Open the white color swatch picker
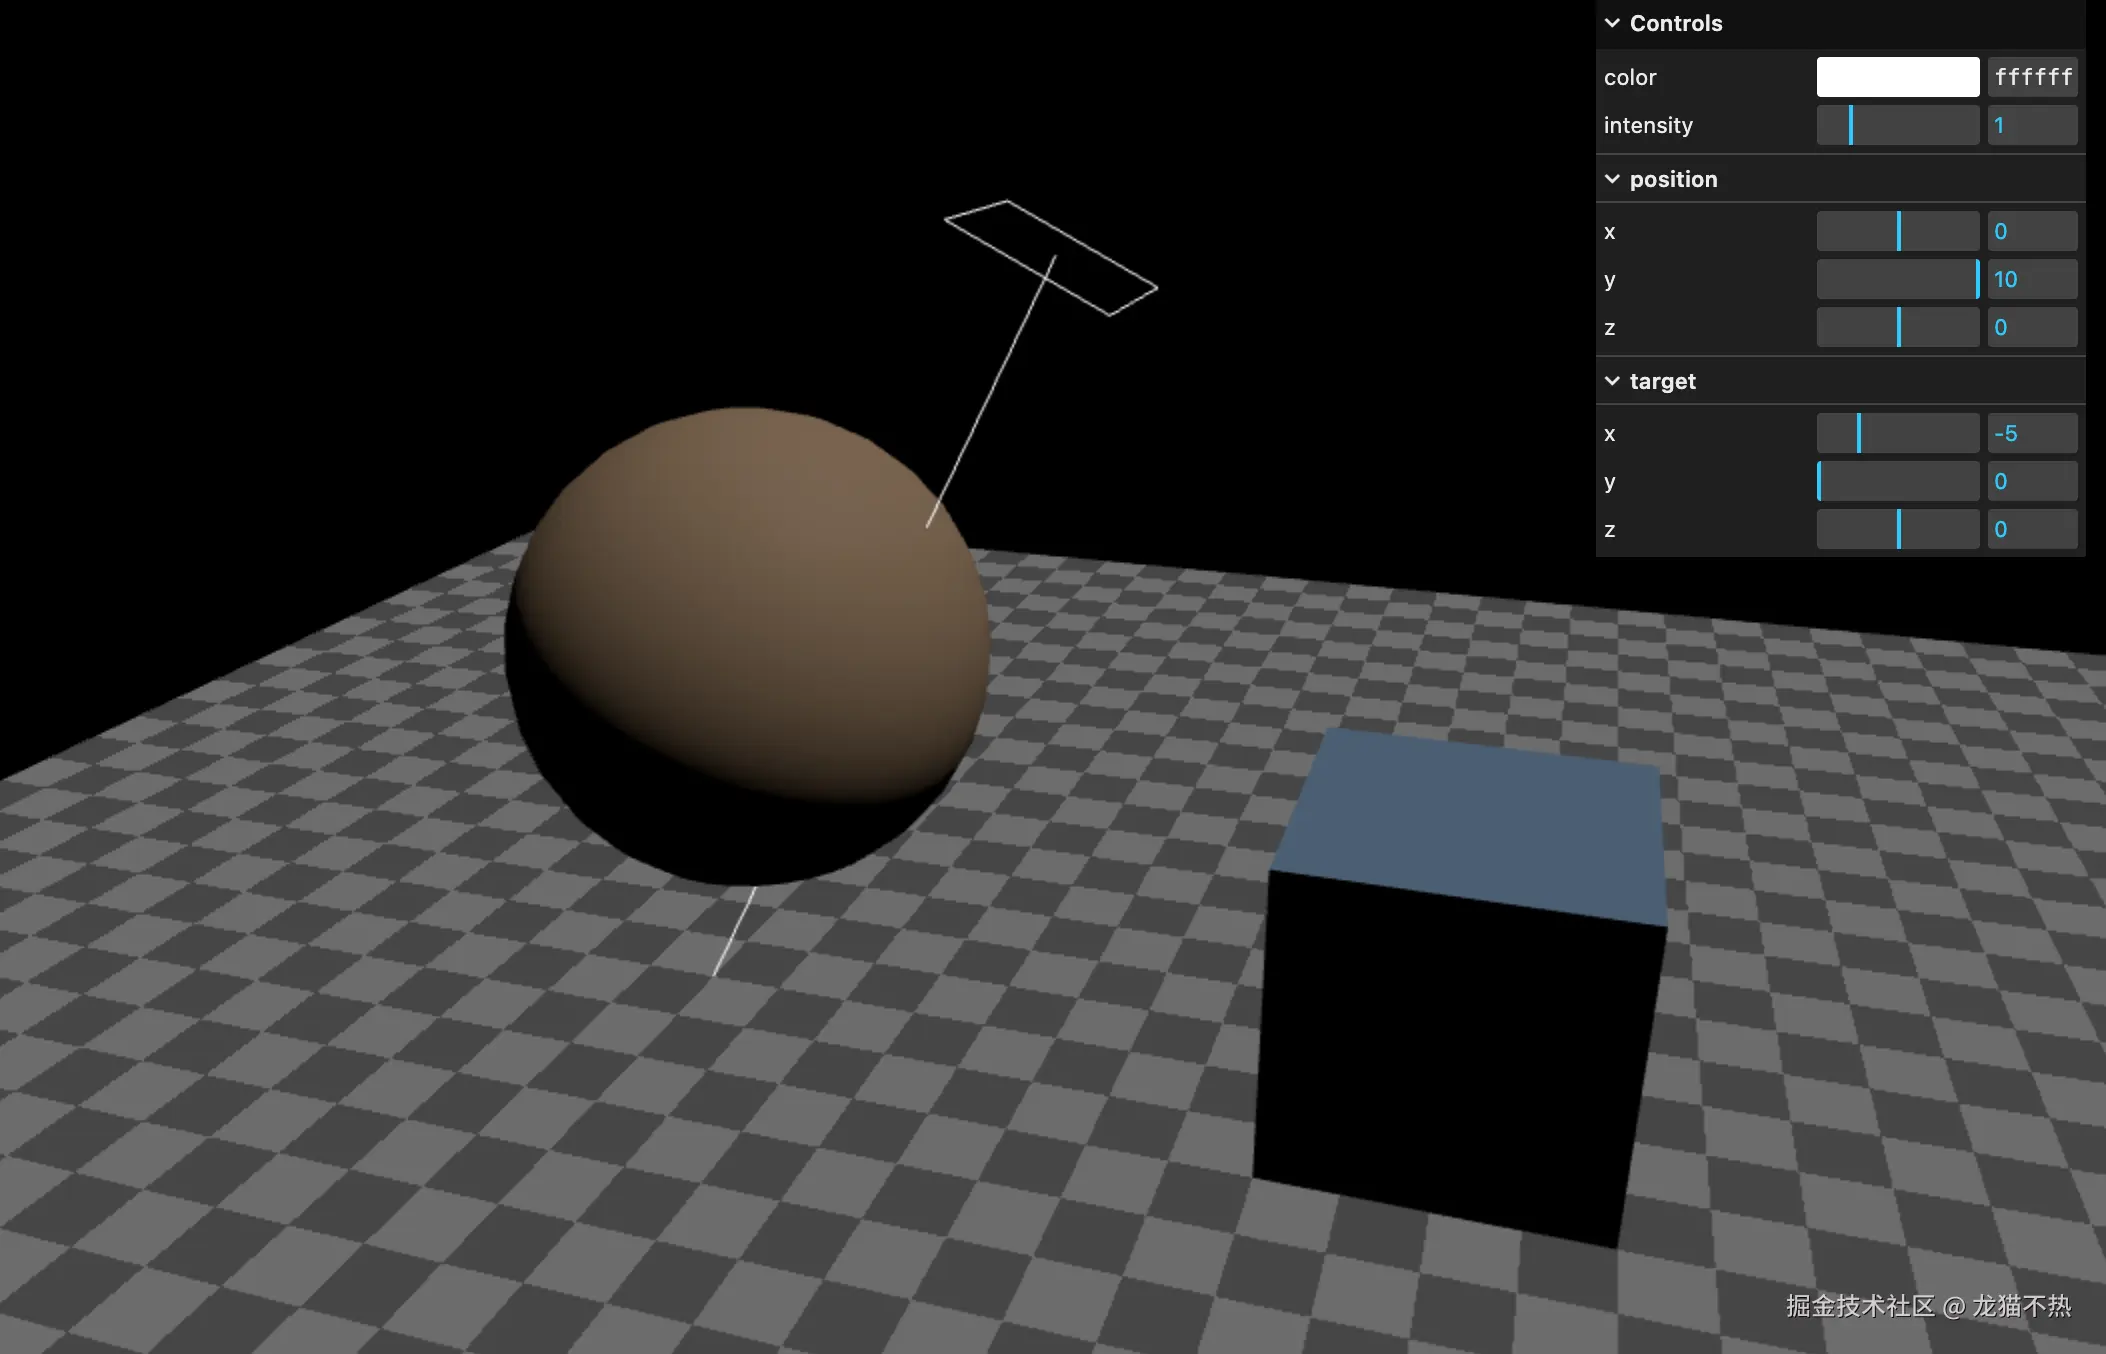The width and height of the screenshot is (2106, 1354). [1897, 77]
